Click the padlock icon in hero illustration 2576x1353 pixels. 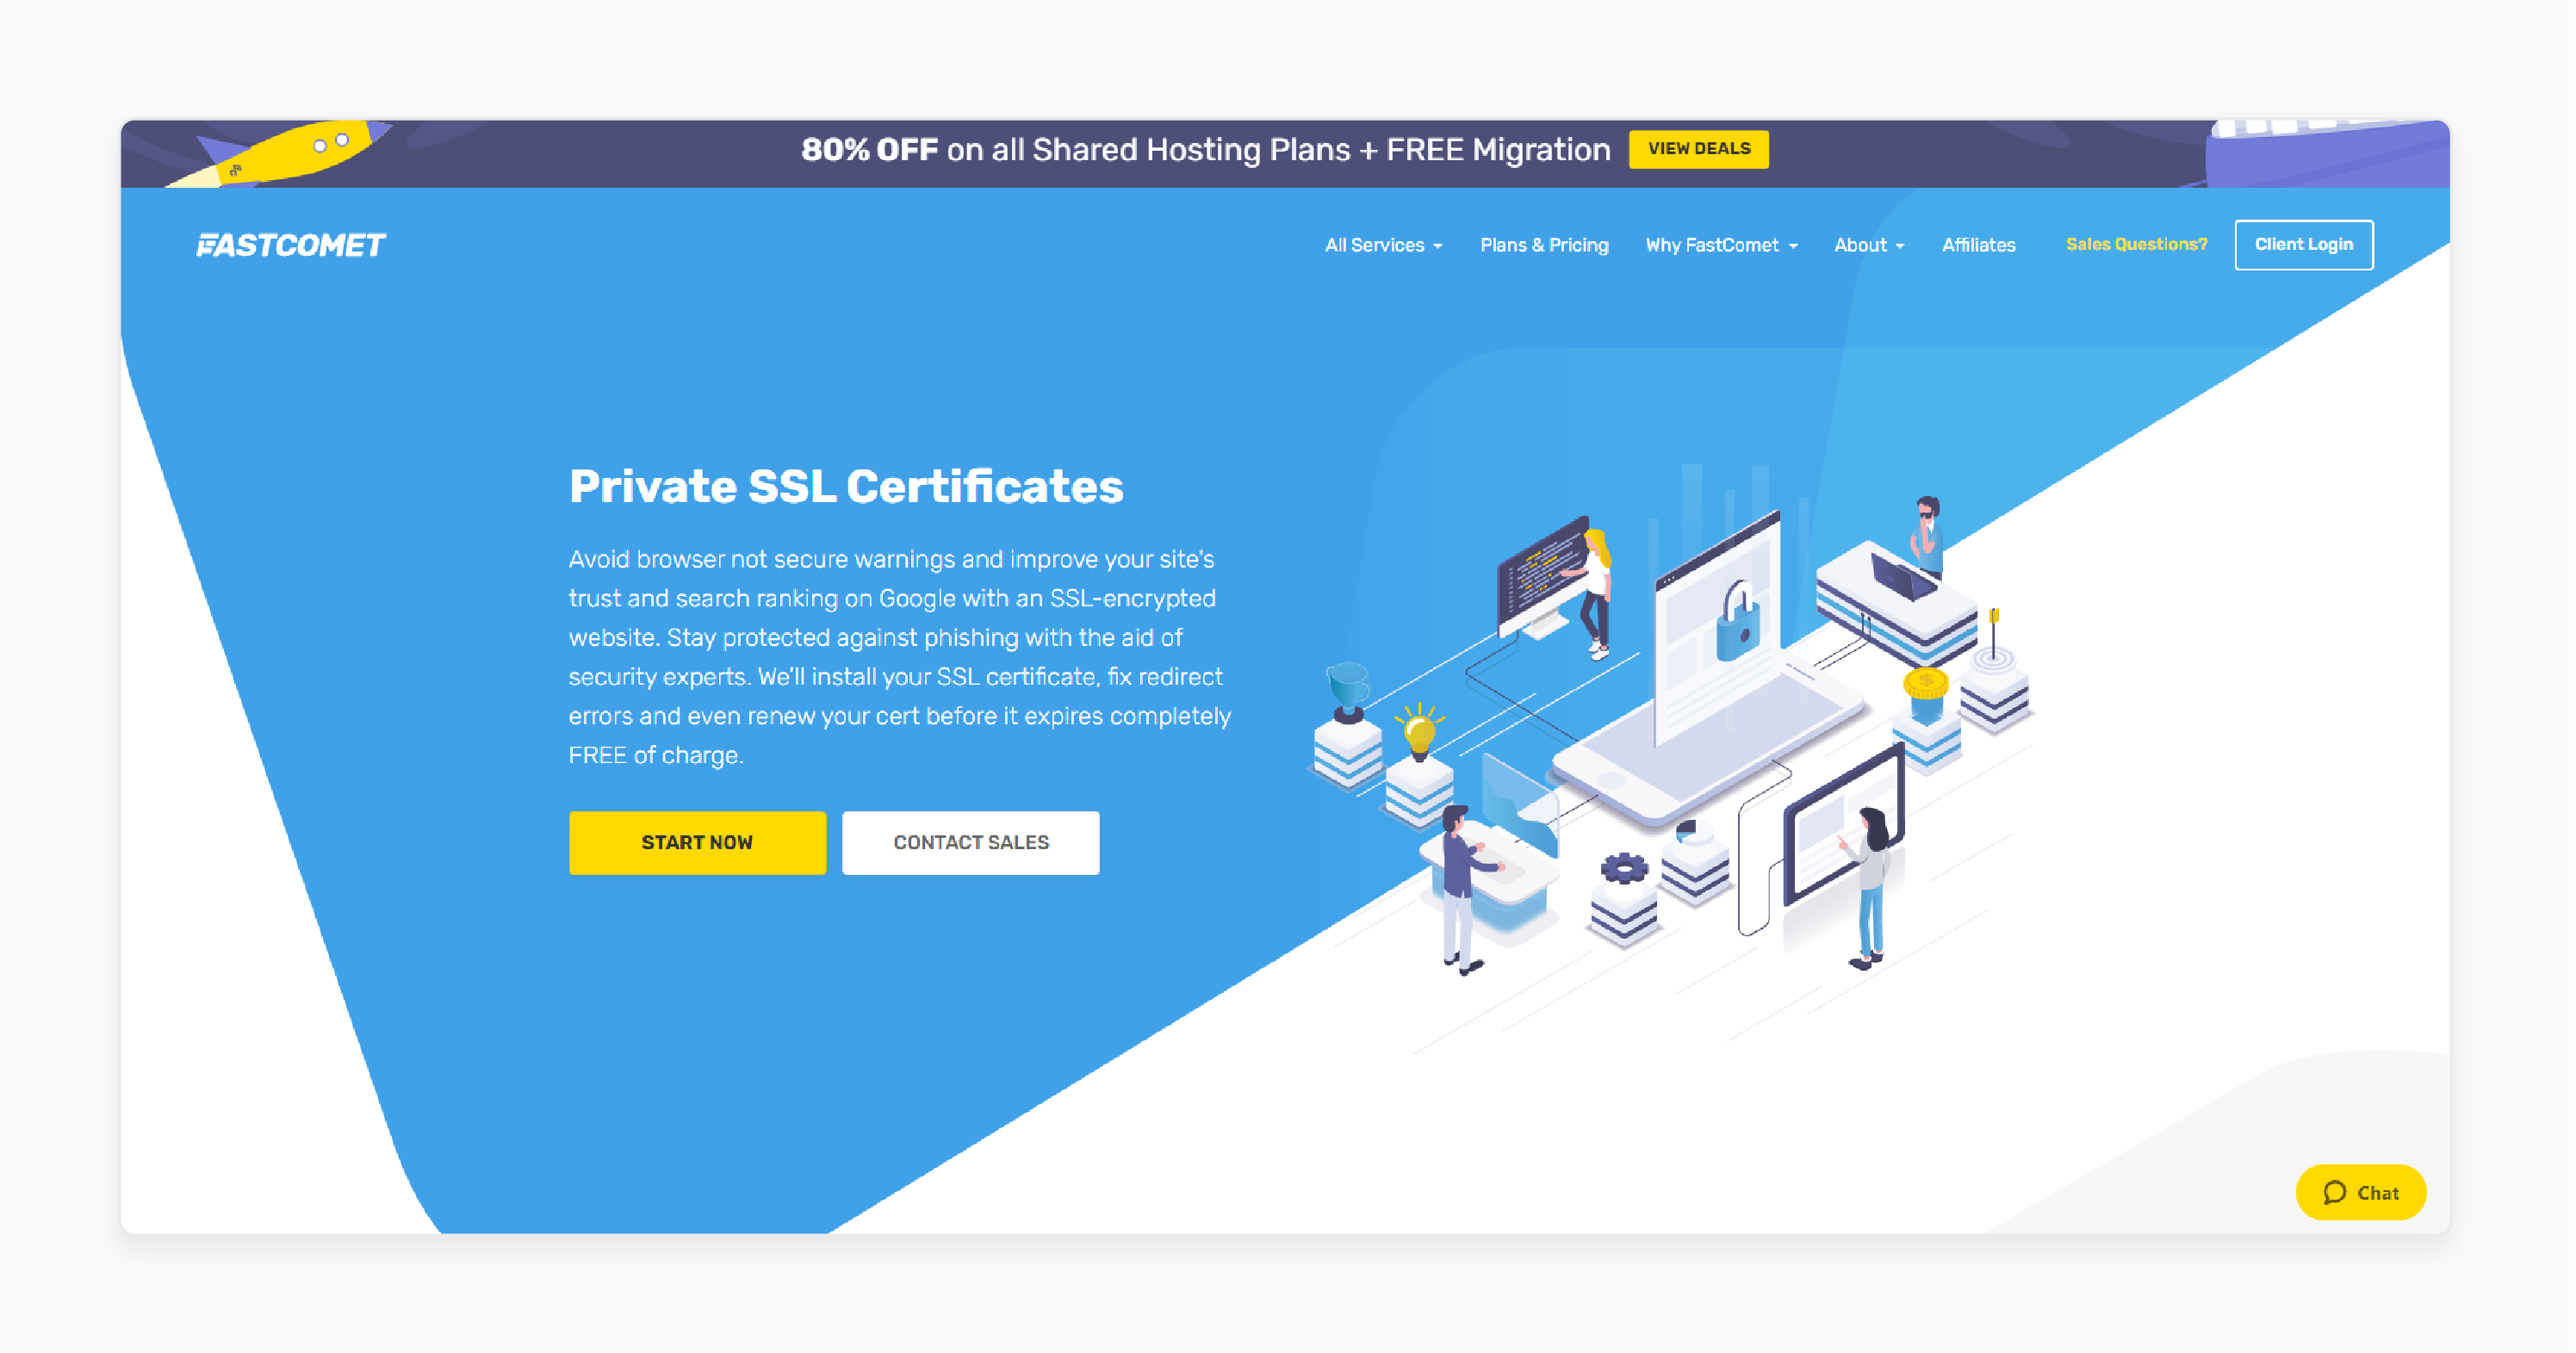(1738, 623)
